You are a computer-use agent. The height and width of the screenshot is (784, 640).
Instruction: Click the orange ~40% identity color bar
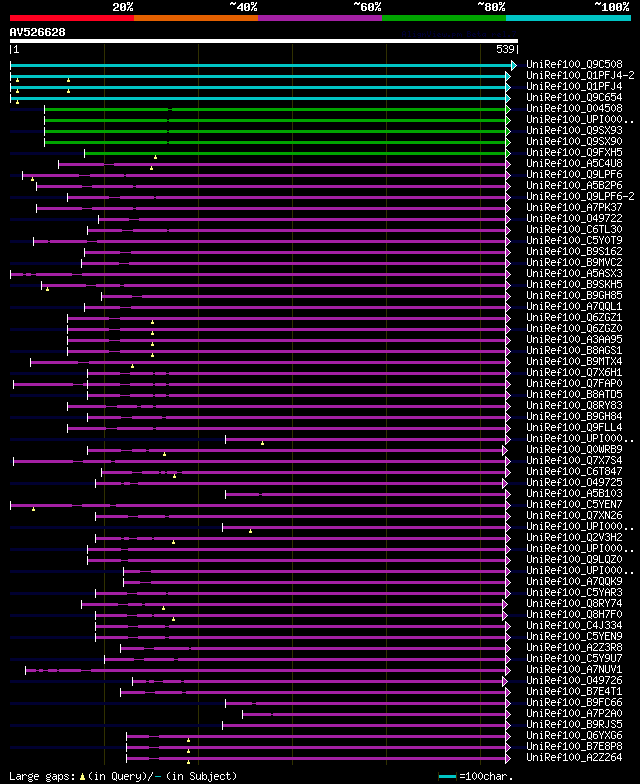[196, 18]
